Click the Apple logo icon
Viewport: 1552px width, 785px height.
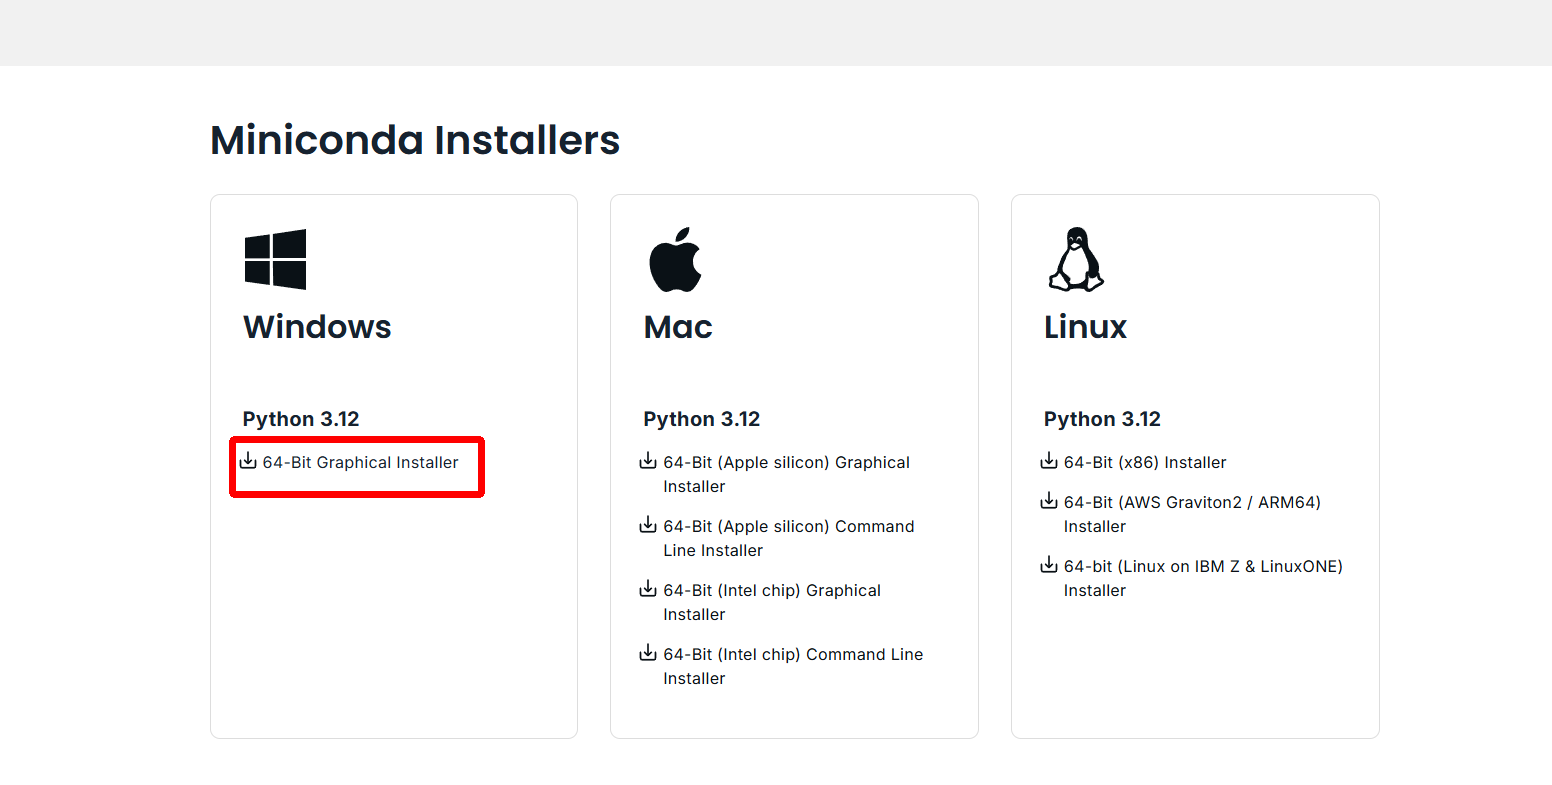[x=676, y=259]
